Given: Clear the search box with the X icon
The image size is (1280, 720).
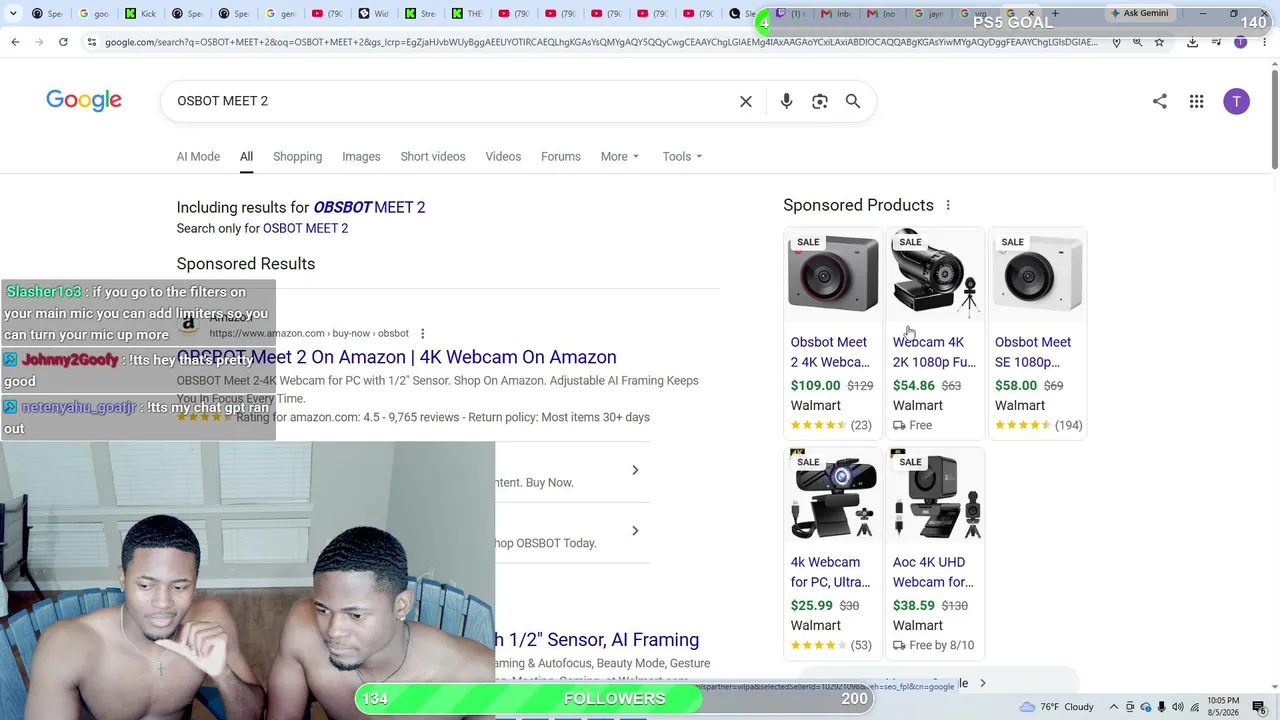Looking at the screenshot, I should [x=746, y=101].
